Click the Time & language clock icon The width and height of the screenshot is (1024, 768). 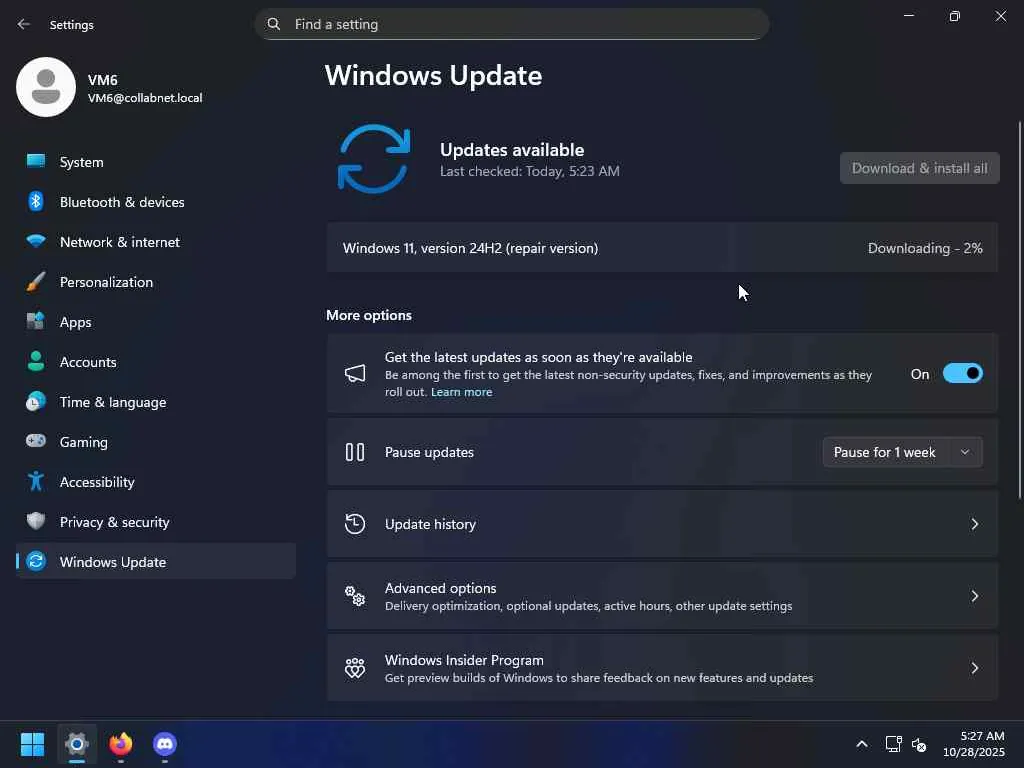[x=36, y=402]
